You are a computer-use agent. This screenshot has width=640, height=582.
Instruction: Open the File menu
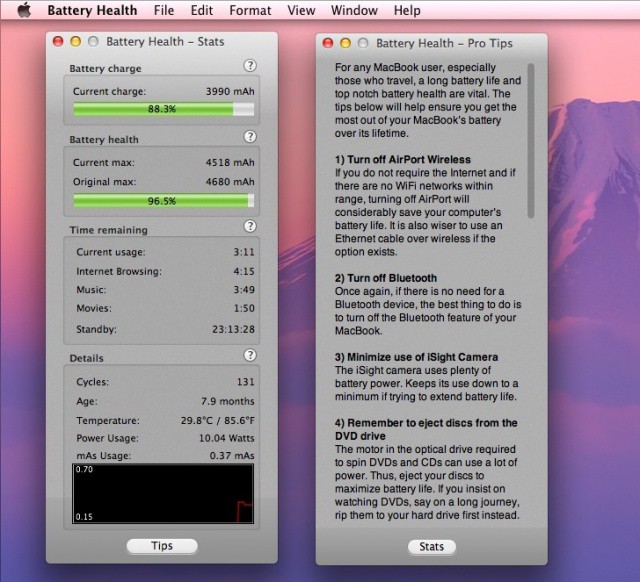(x=164, y=10)
